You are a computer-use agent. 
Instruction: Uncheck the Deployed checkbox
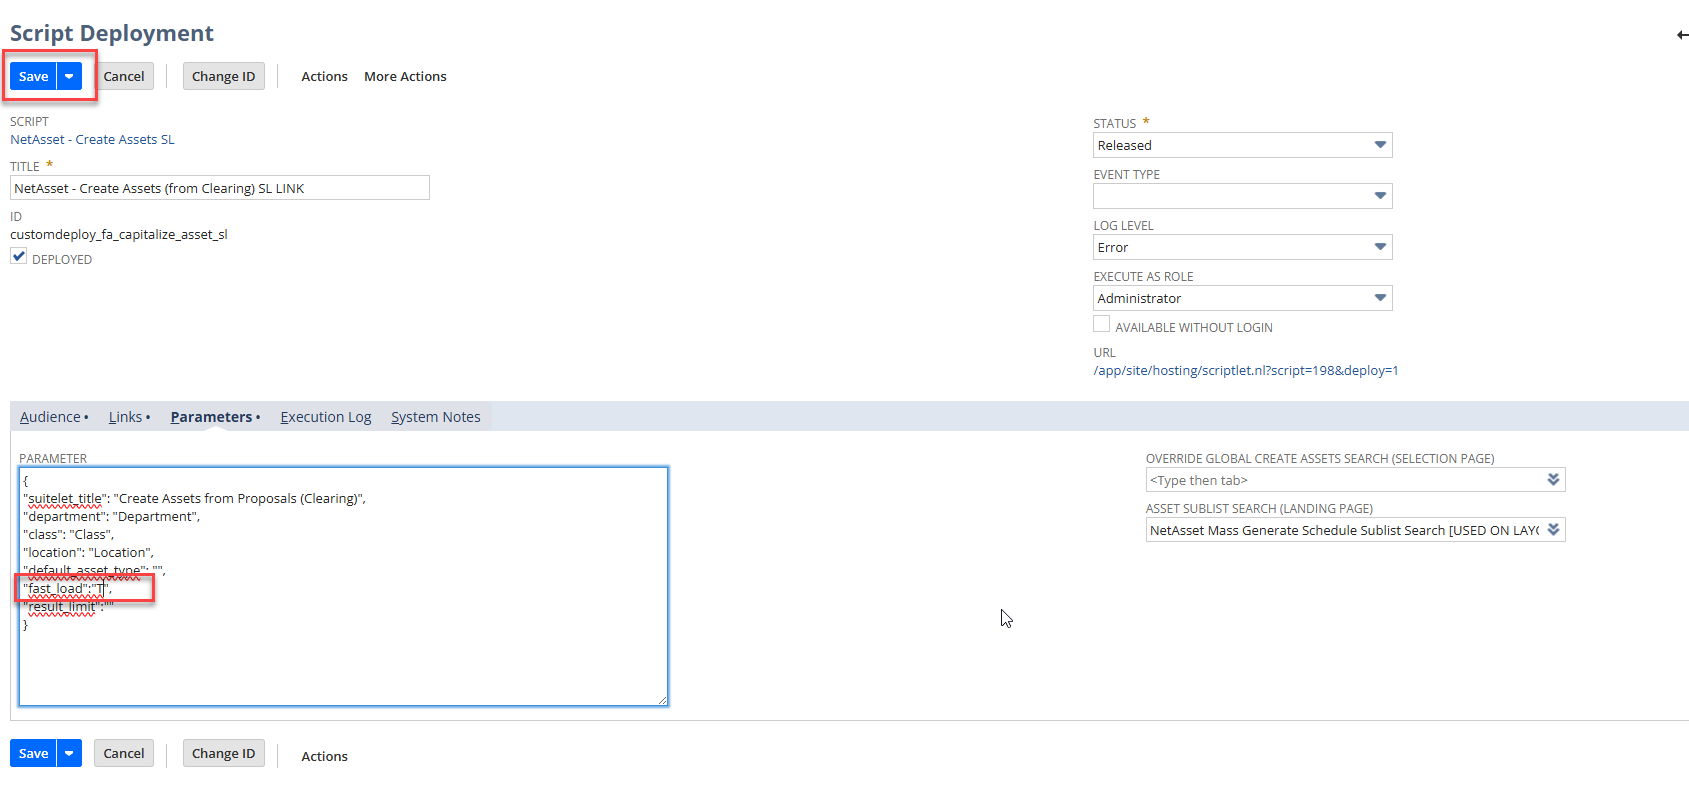[x=19, y=257]
